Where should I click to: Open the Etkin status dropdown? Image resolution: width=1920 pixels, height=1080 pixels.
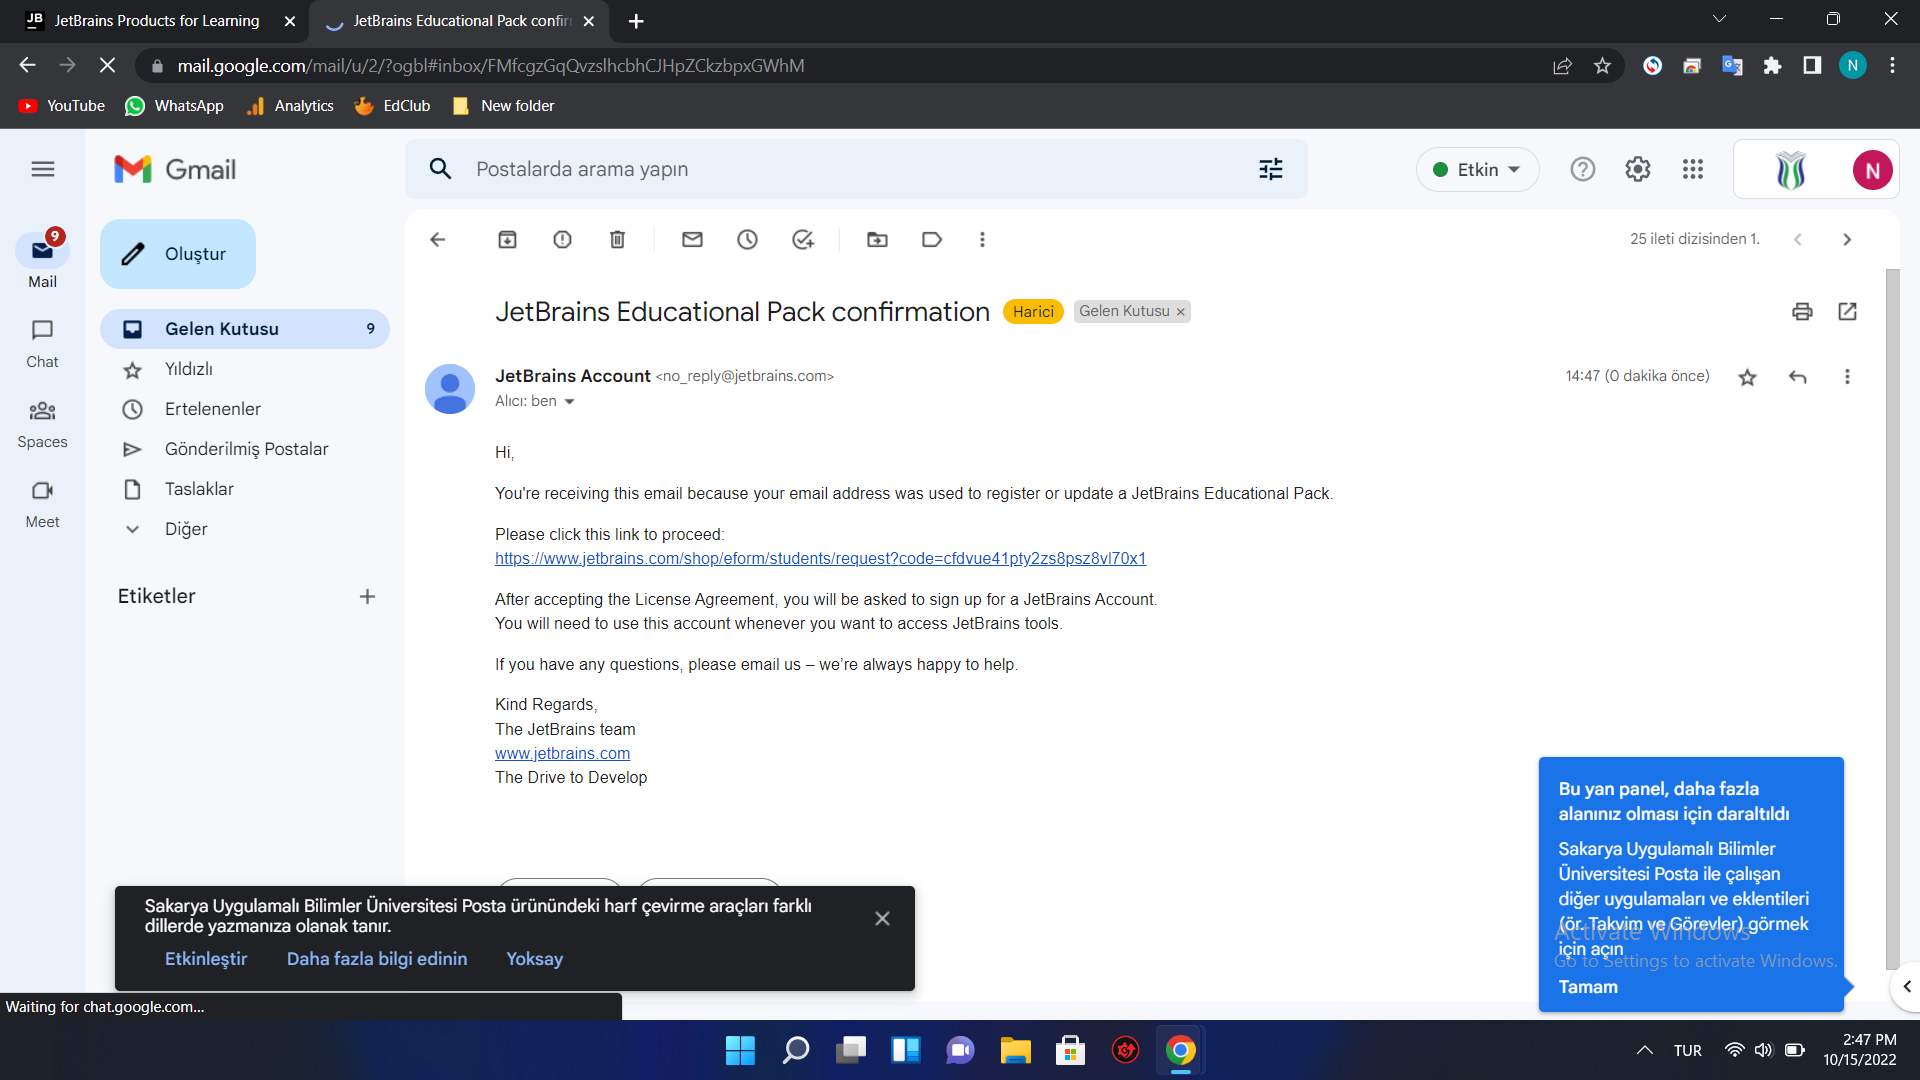(x=1477, y=169)
